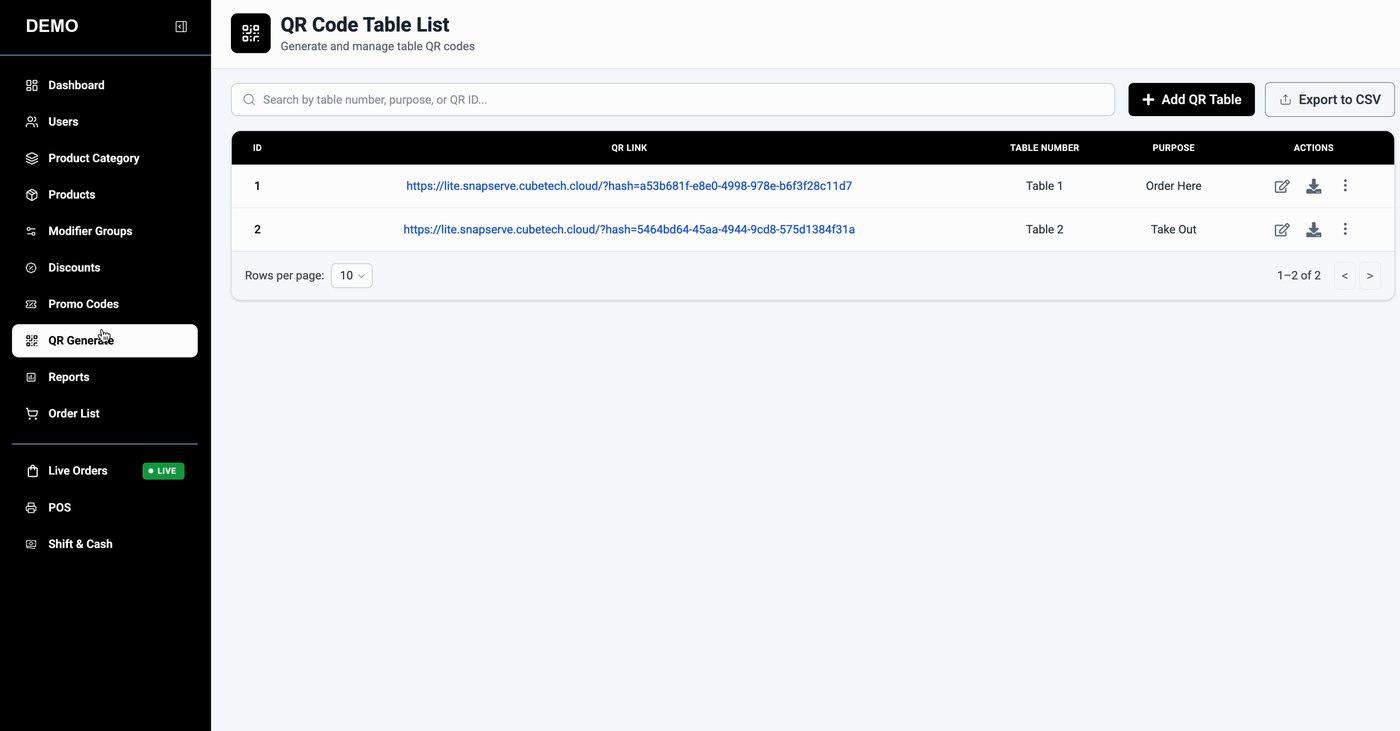
Task: Collapse the sidebar with the panel icon
Action: [181, 27]
